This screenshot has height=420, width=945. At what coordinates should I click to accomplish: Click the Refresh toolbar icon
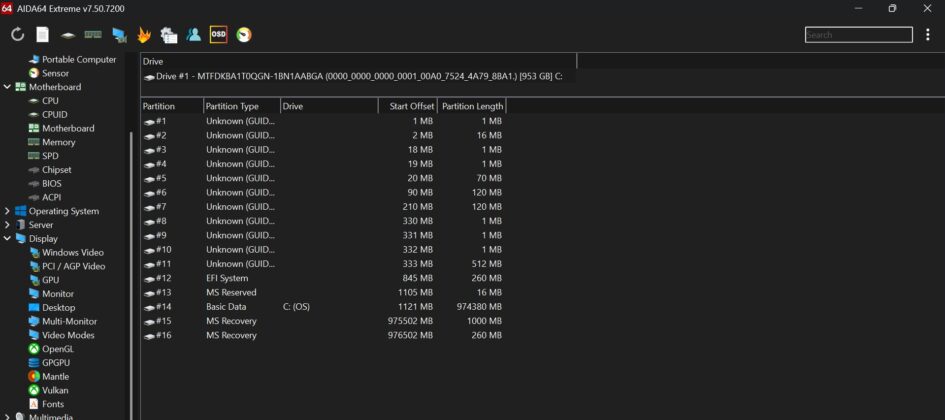[18, 34]
